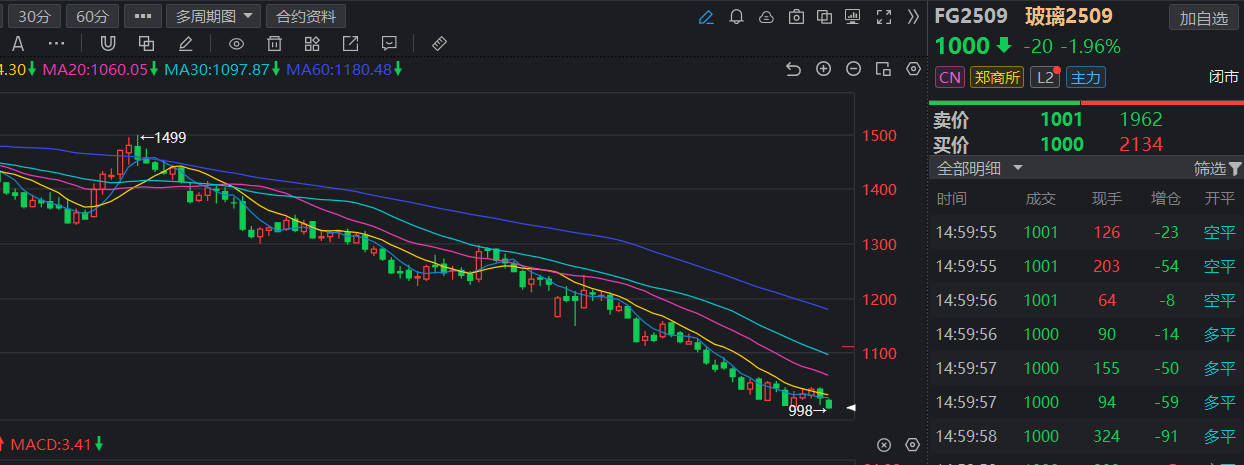Click the 卖价 1001 quote row

[1086, 120]
